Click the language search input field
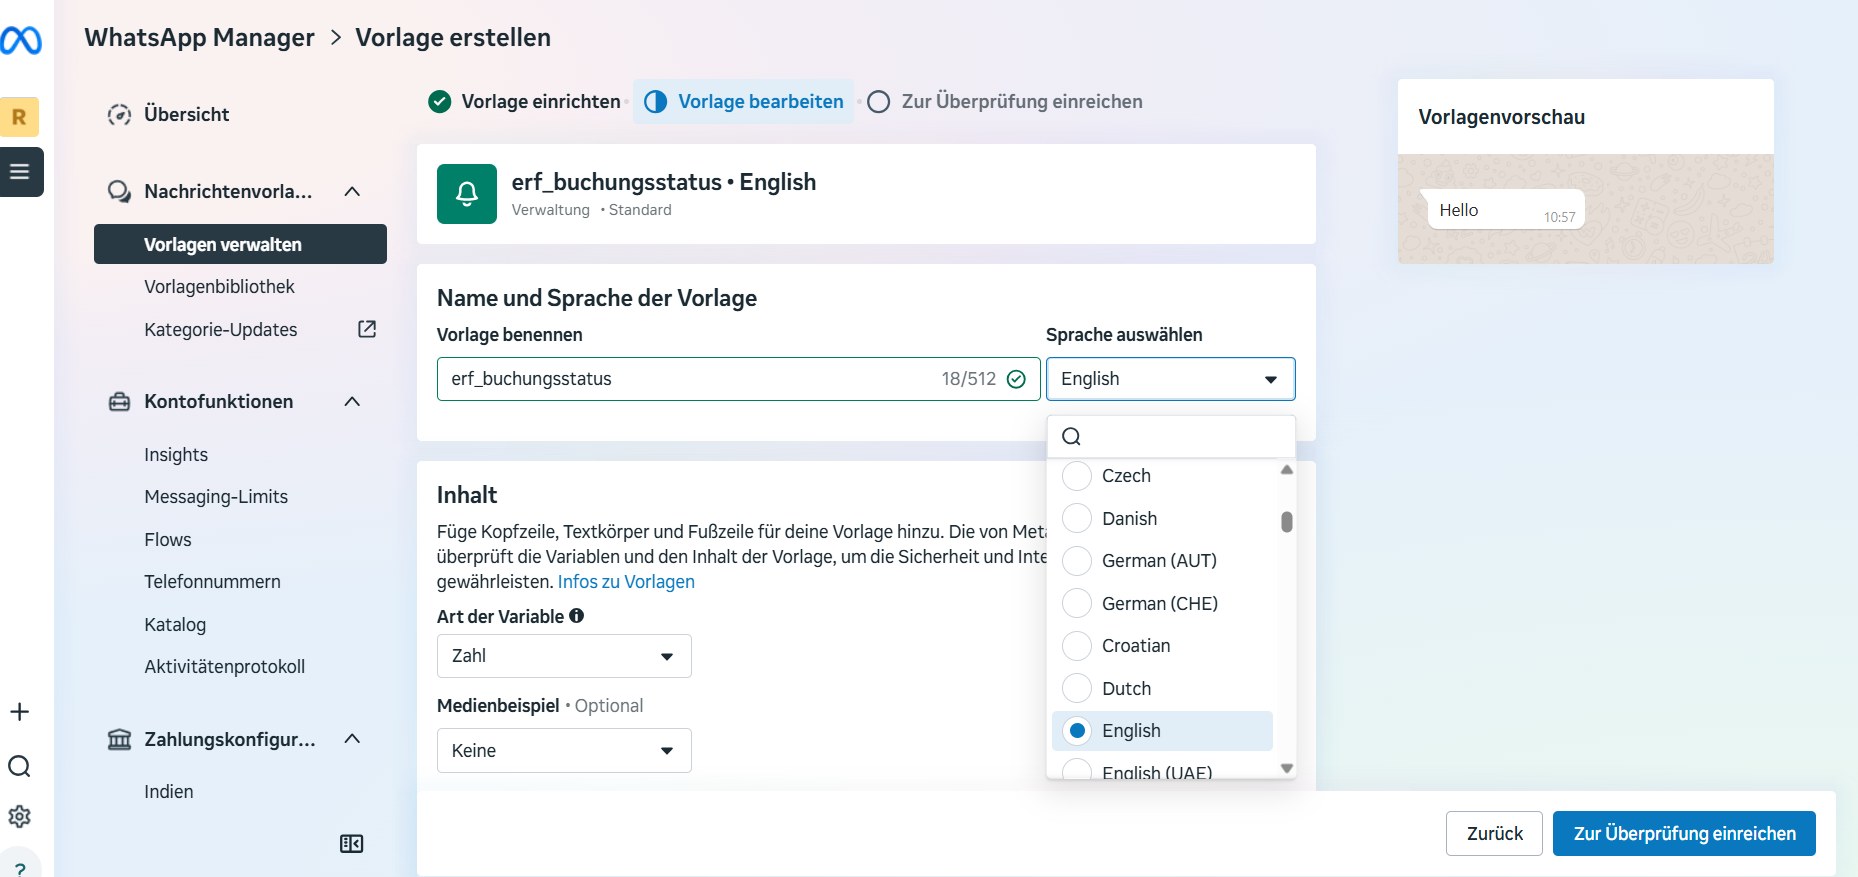The image size is (1858, 877). [x=1171, y=436]
